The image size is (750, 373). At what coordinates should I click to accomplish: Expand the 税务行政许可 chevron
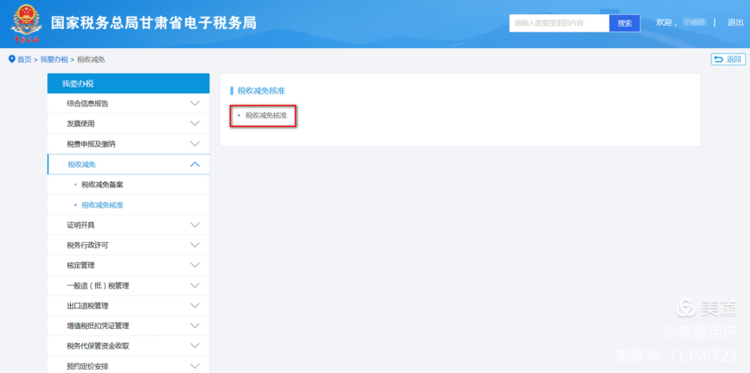pyautogui.click(x=195, y=245)
